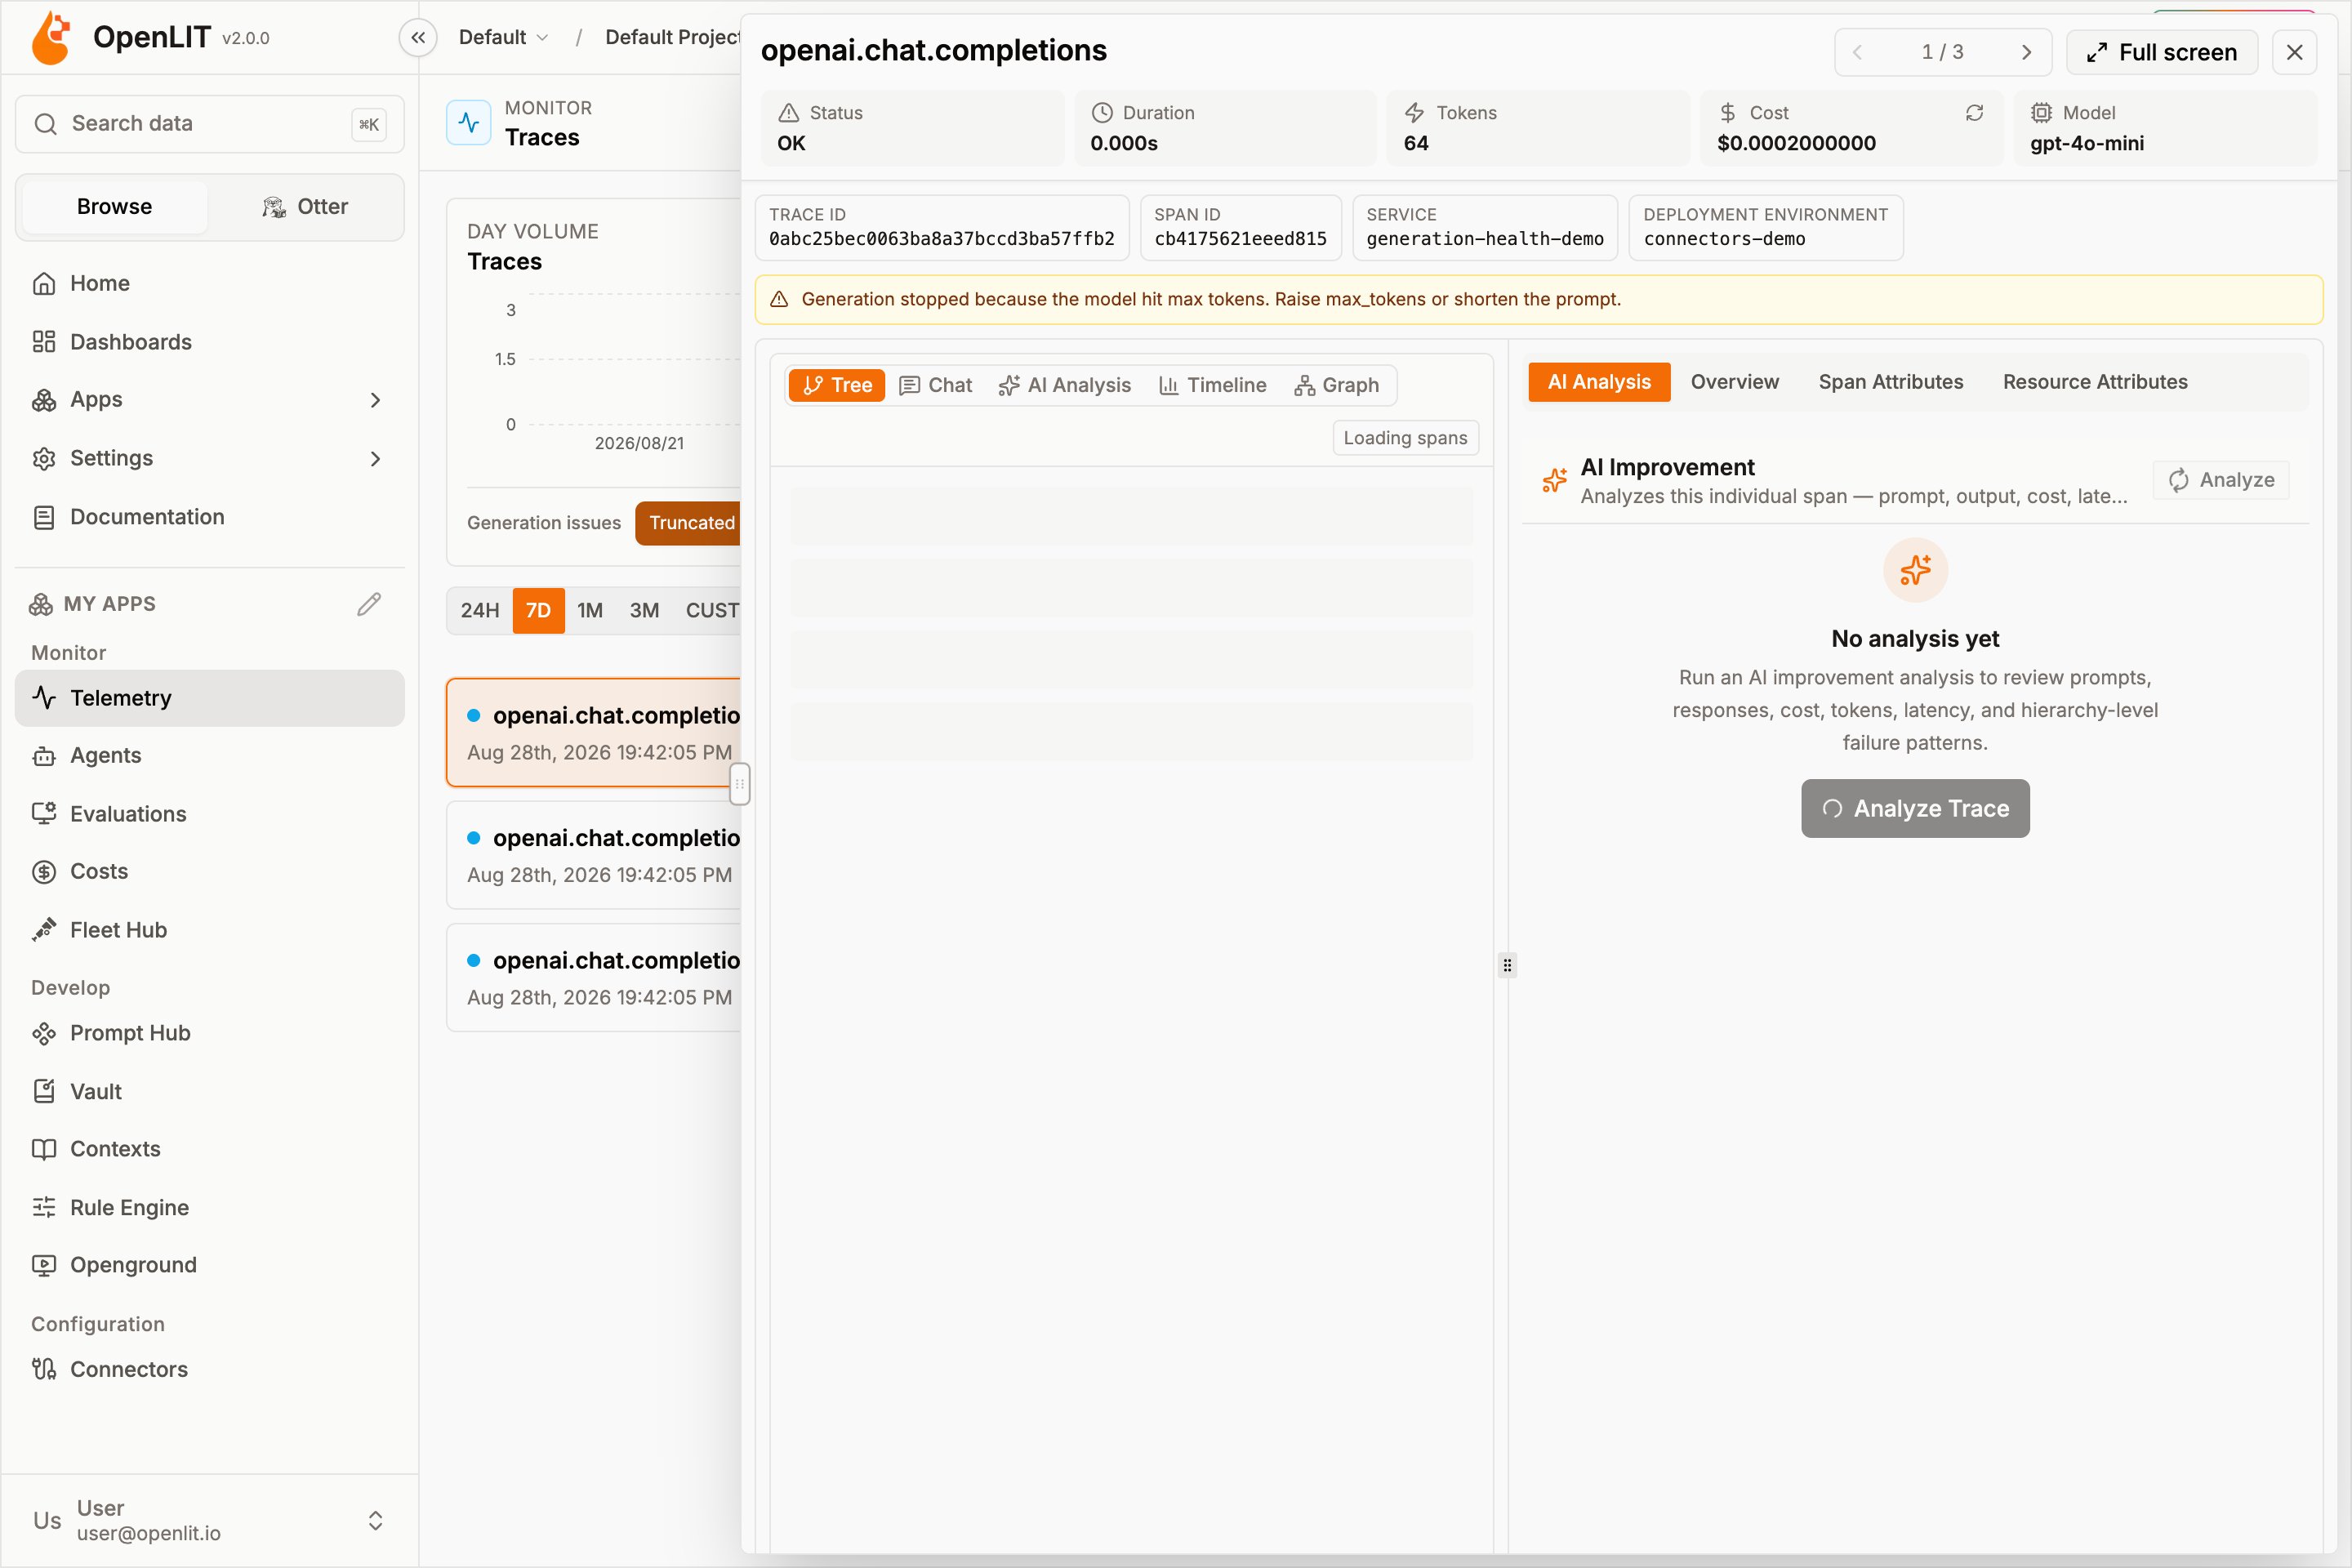Click the tree/details split handle
2352x1568 pixels.
click(x=1507, y=965)
